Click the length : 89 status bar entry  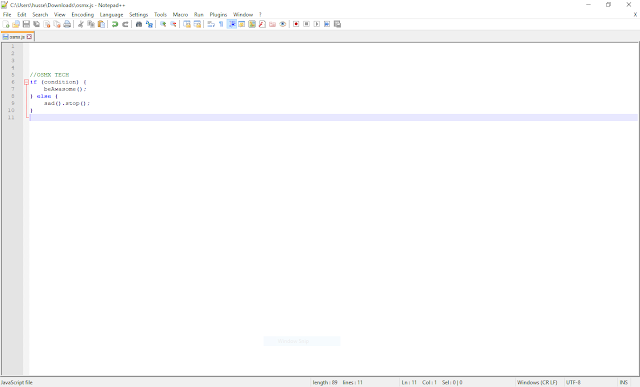click(x=325, y=383)
